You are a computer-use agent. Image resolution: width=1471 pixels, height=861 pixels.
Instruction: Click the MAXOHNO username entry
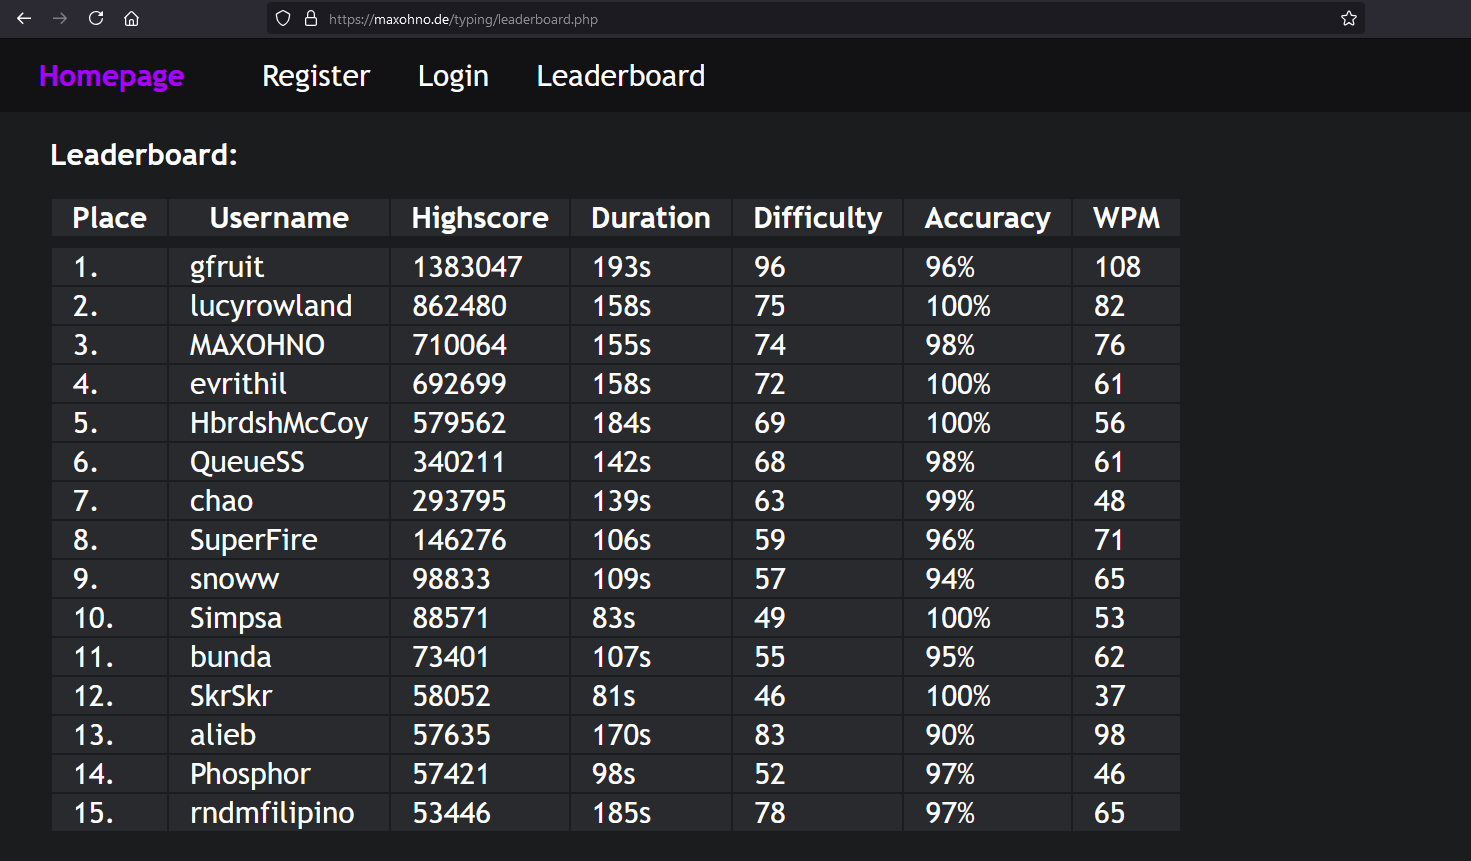pos(257,345)
